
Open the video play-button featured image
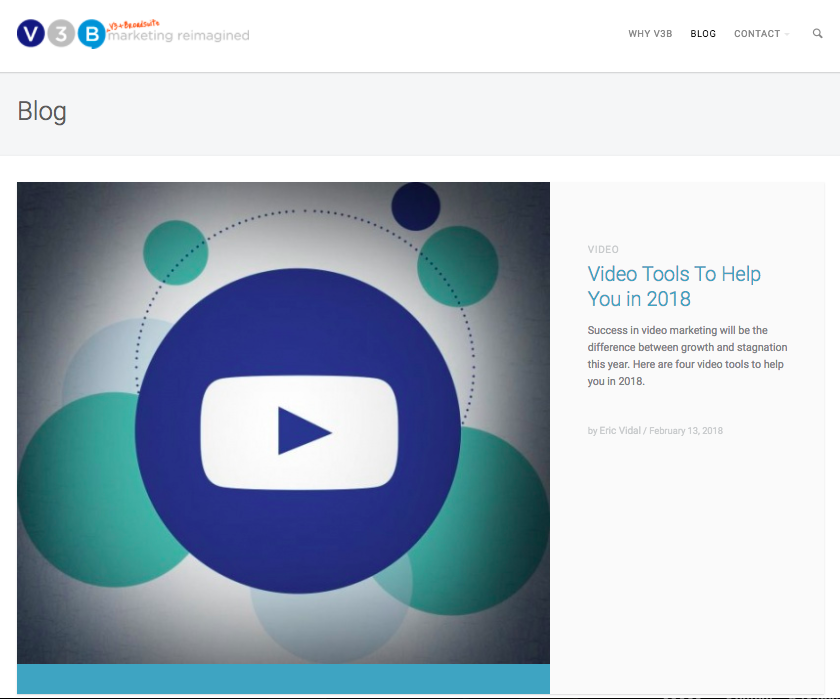point(283,423)
